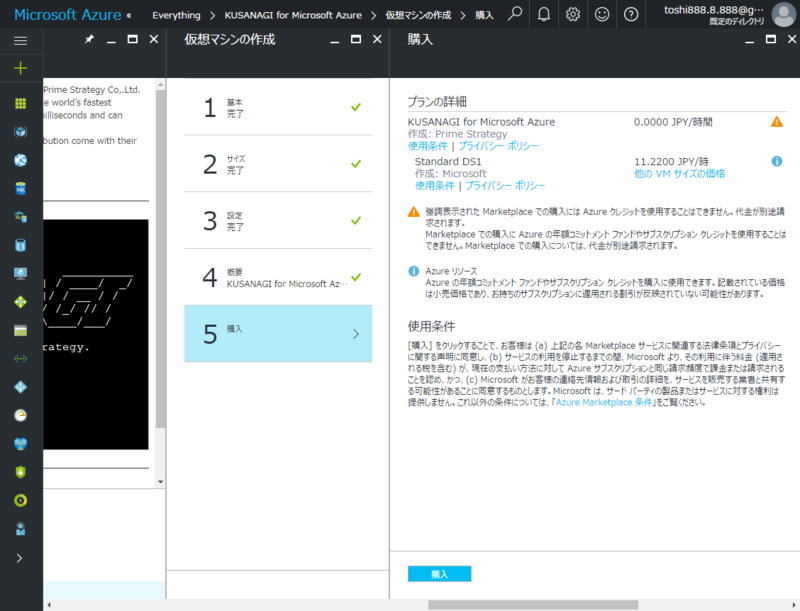Screen dimensions: 800x611
Task: Click account name toshi888.8.888@g…
Action: (714, 9)
